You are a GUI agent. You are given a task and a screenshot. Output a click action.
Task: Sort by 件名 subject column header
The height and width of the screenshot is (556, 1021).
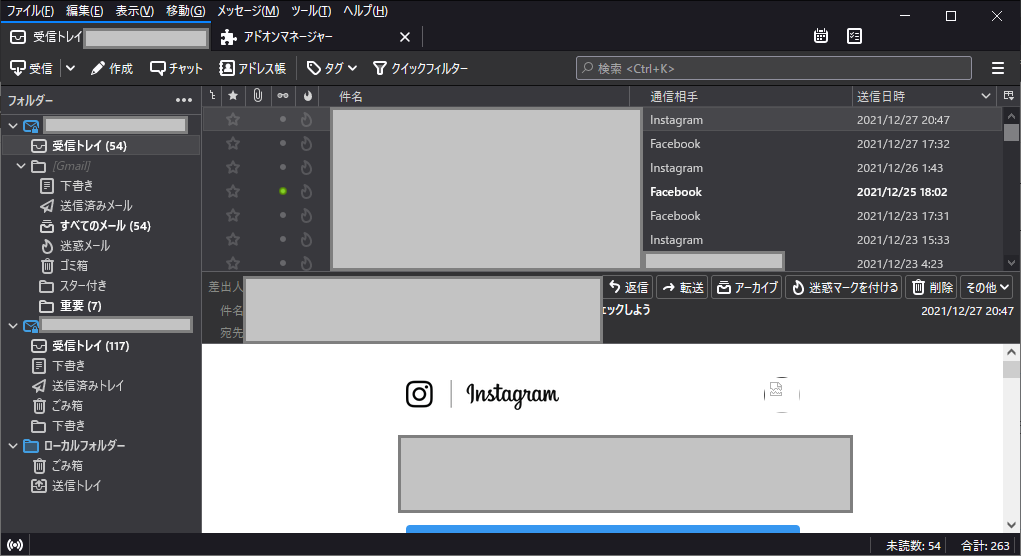[x=475, y=96]
